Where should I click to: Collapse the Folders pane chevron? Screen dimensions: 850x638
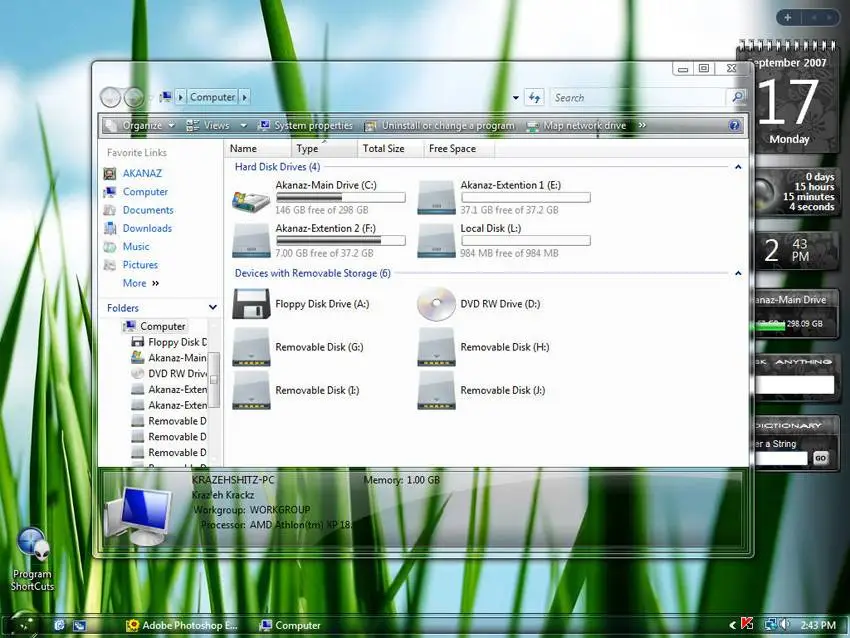[x=212, y=307]
